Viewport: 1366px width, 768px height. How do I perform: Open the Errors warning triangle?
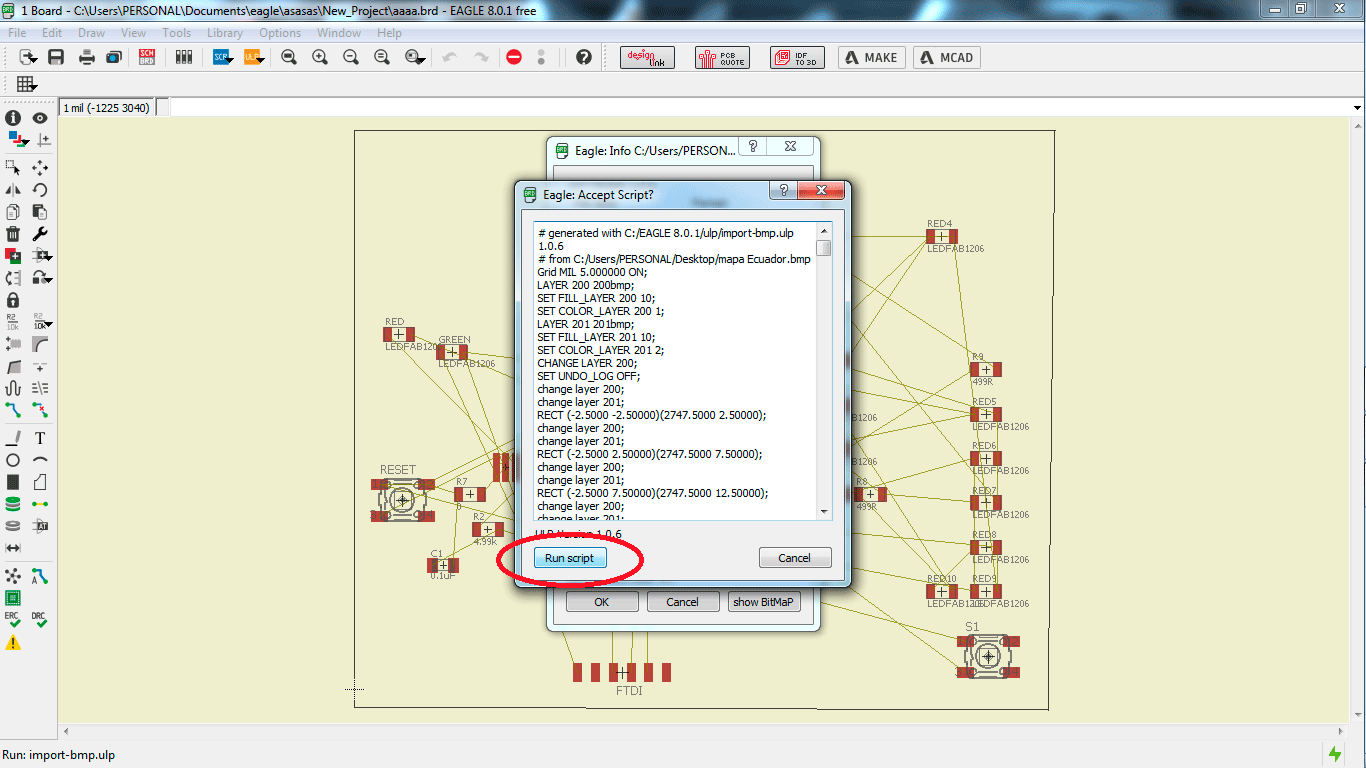click(x=13, y=643)
